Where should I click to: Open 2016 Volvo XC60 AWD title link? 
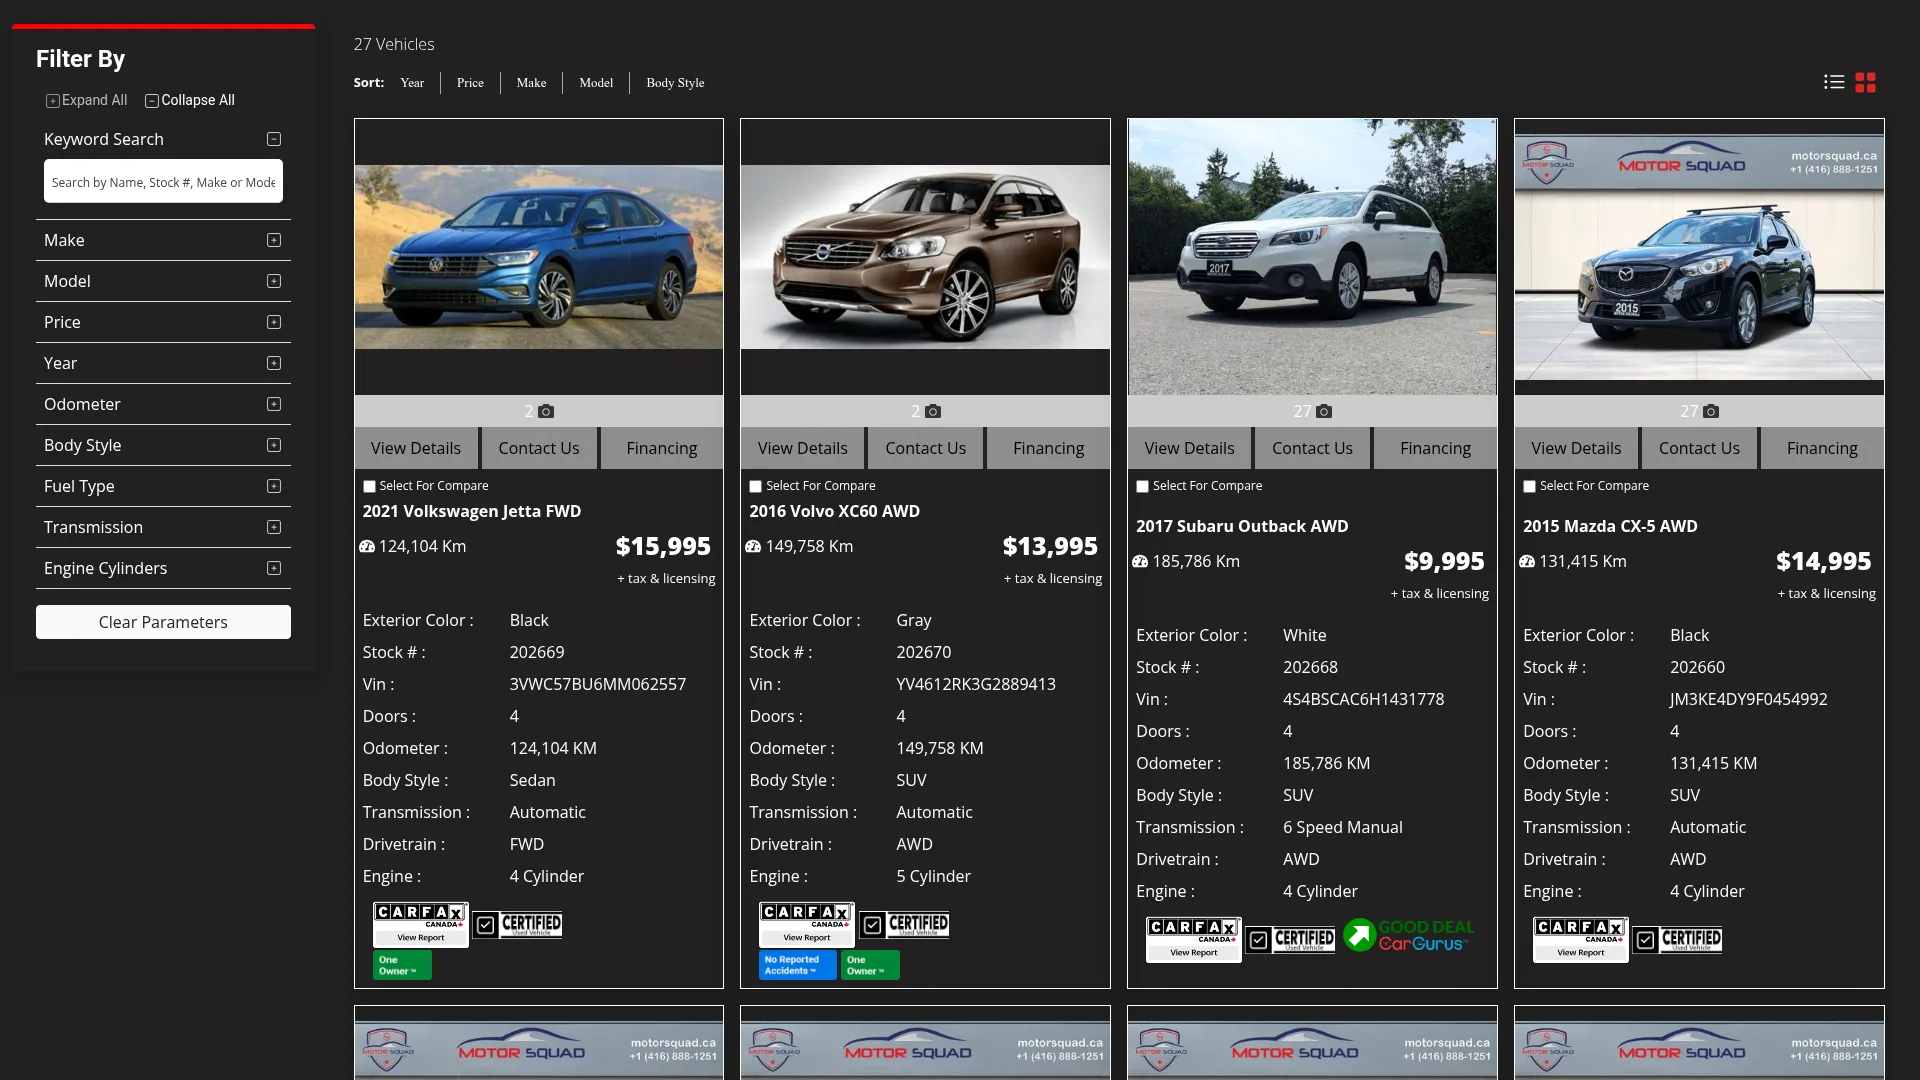[835, 511]
